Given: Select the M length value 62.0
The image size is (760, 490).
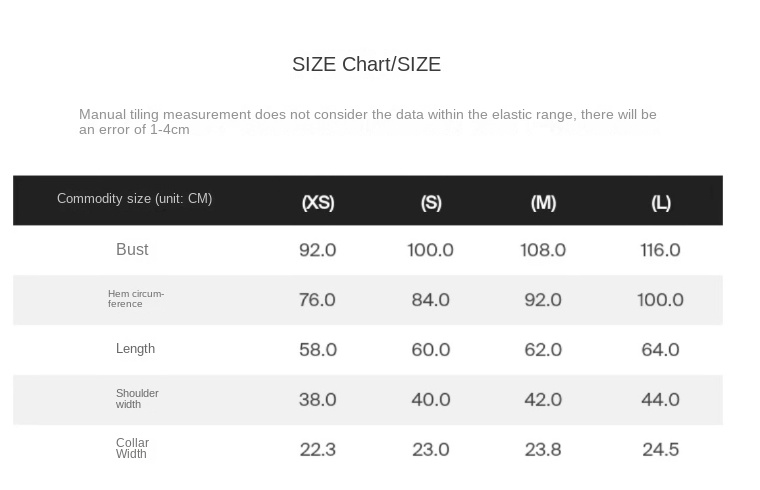Looking at the screenshot, I should pyautogui.click(x=543, y=350).
